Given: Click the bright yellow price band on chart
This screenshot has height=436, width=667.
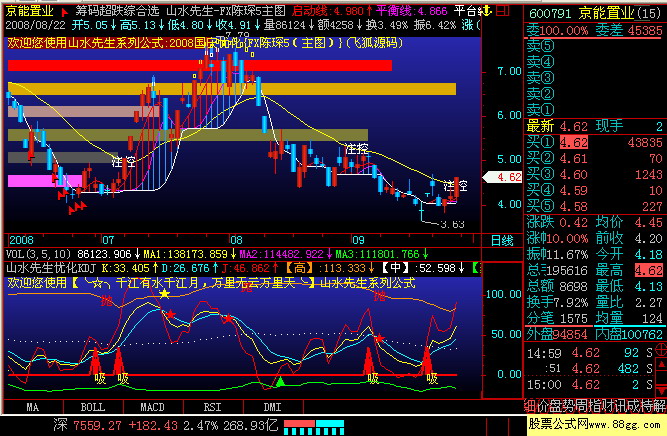Looking at the screenshot, I should pyautogui.click(x=232, y=89).
